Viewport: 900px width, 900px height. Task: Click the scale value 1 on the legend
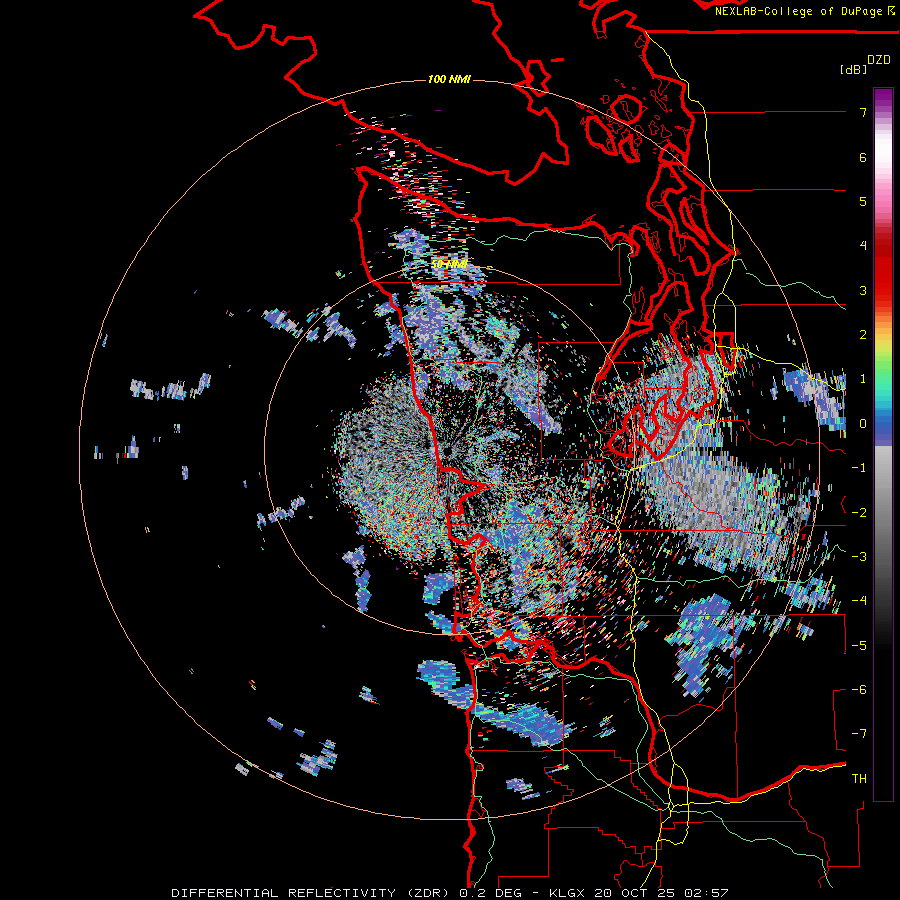[863, 379]
